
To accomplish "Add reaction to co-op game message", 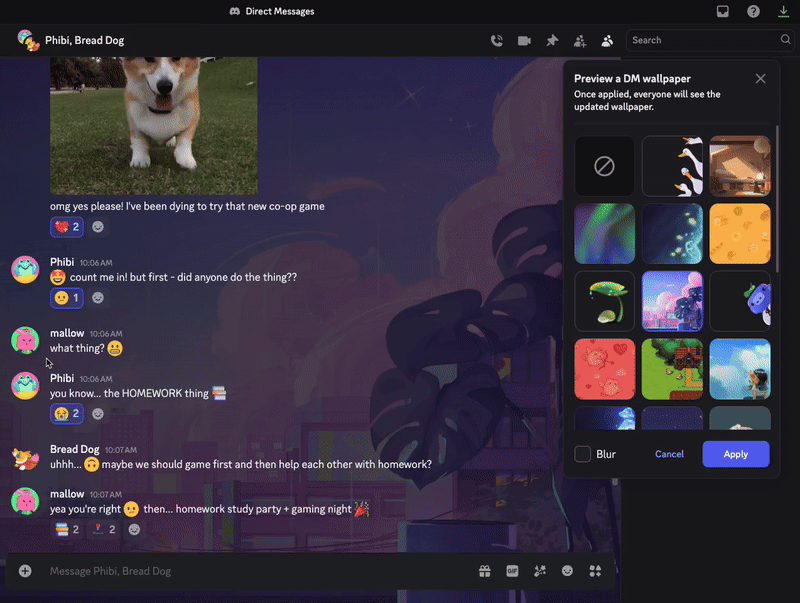I will pos(98,227).
